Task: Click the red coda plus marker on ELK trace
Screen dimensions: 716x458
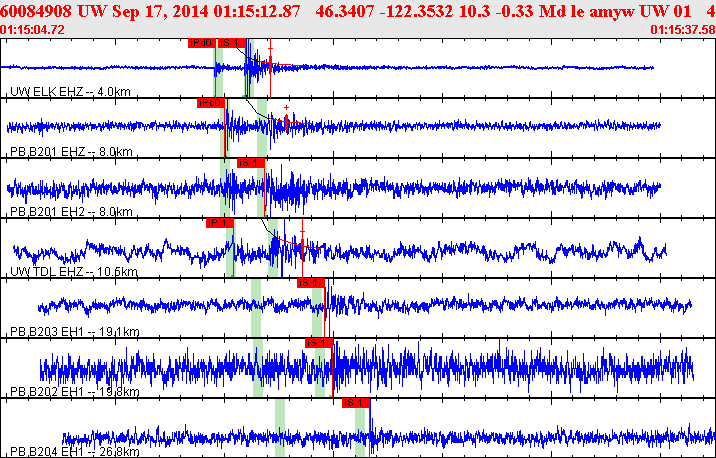Action: [270, 48]
